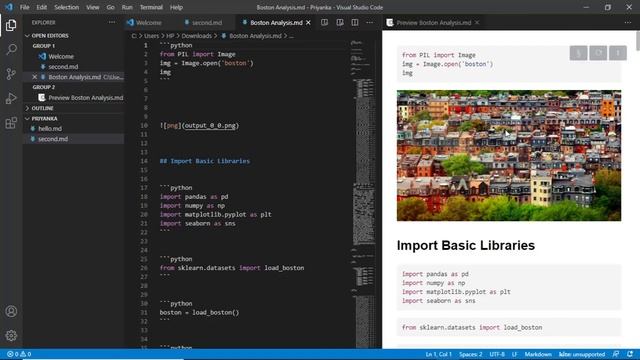Switch to the Welcome tab
The image size is (640, 360).
click(149, 23)
